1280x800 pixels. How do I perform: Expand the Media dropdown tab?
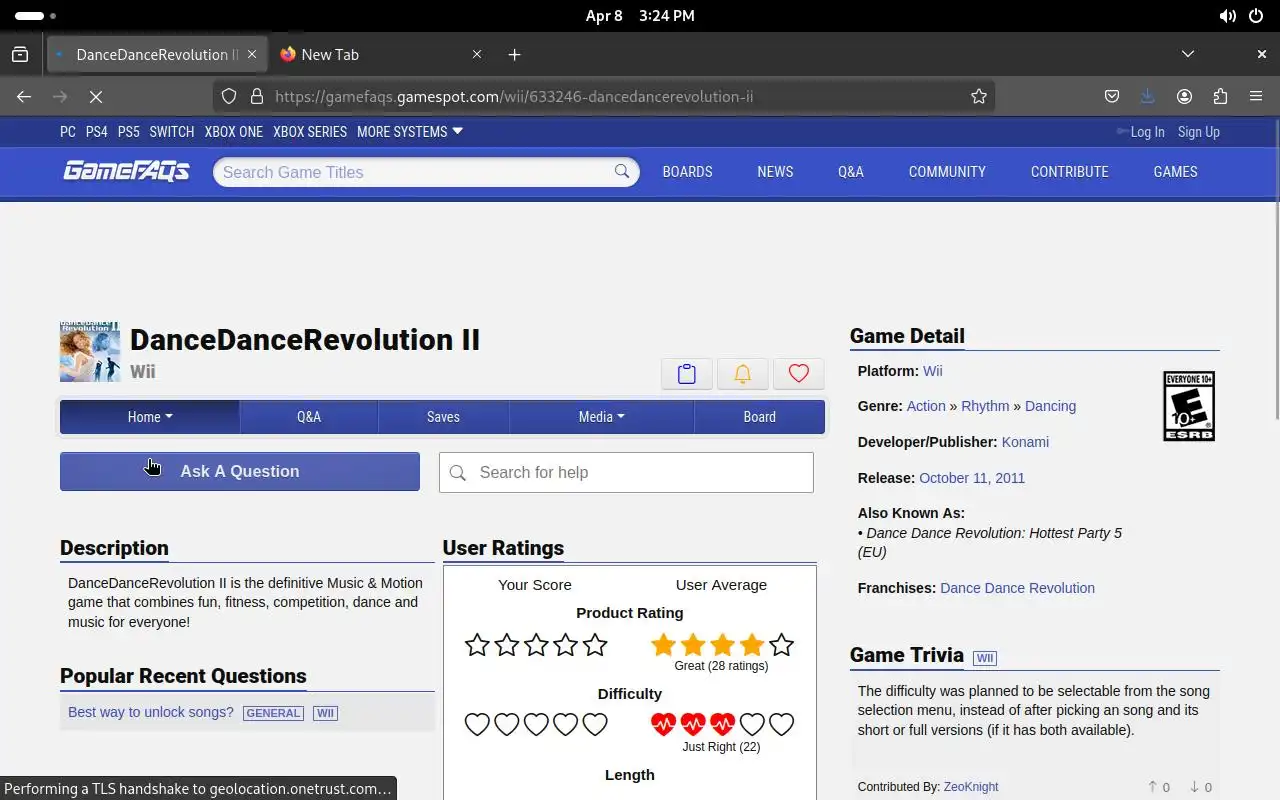(602, 417)
